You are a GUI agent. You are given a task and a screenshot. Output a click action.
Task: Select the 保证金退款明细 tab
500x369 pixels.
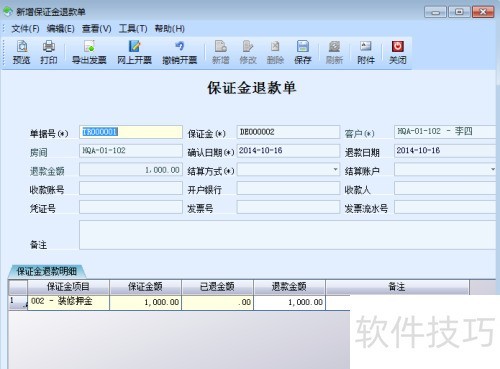(x=47, y=271)
